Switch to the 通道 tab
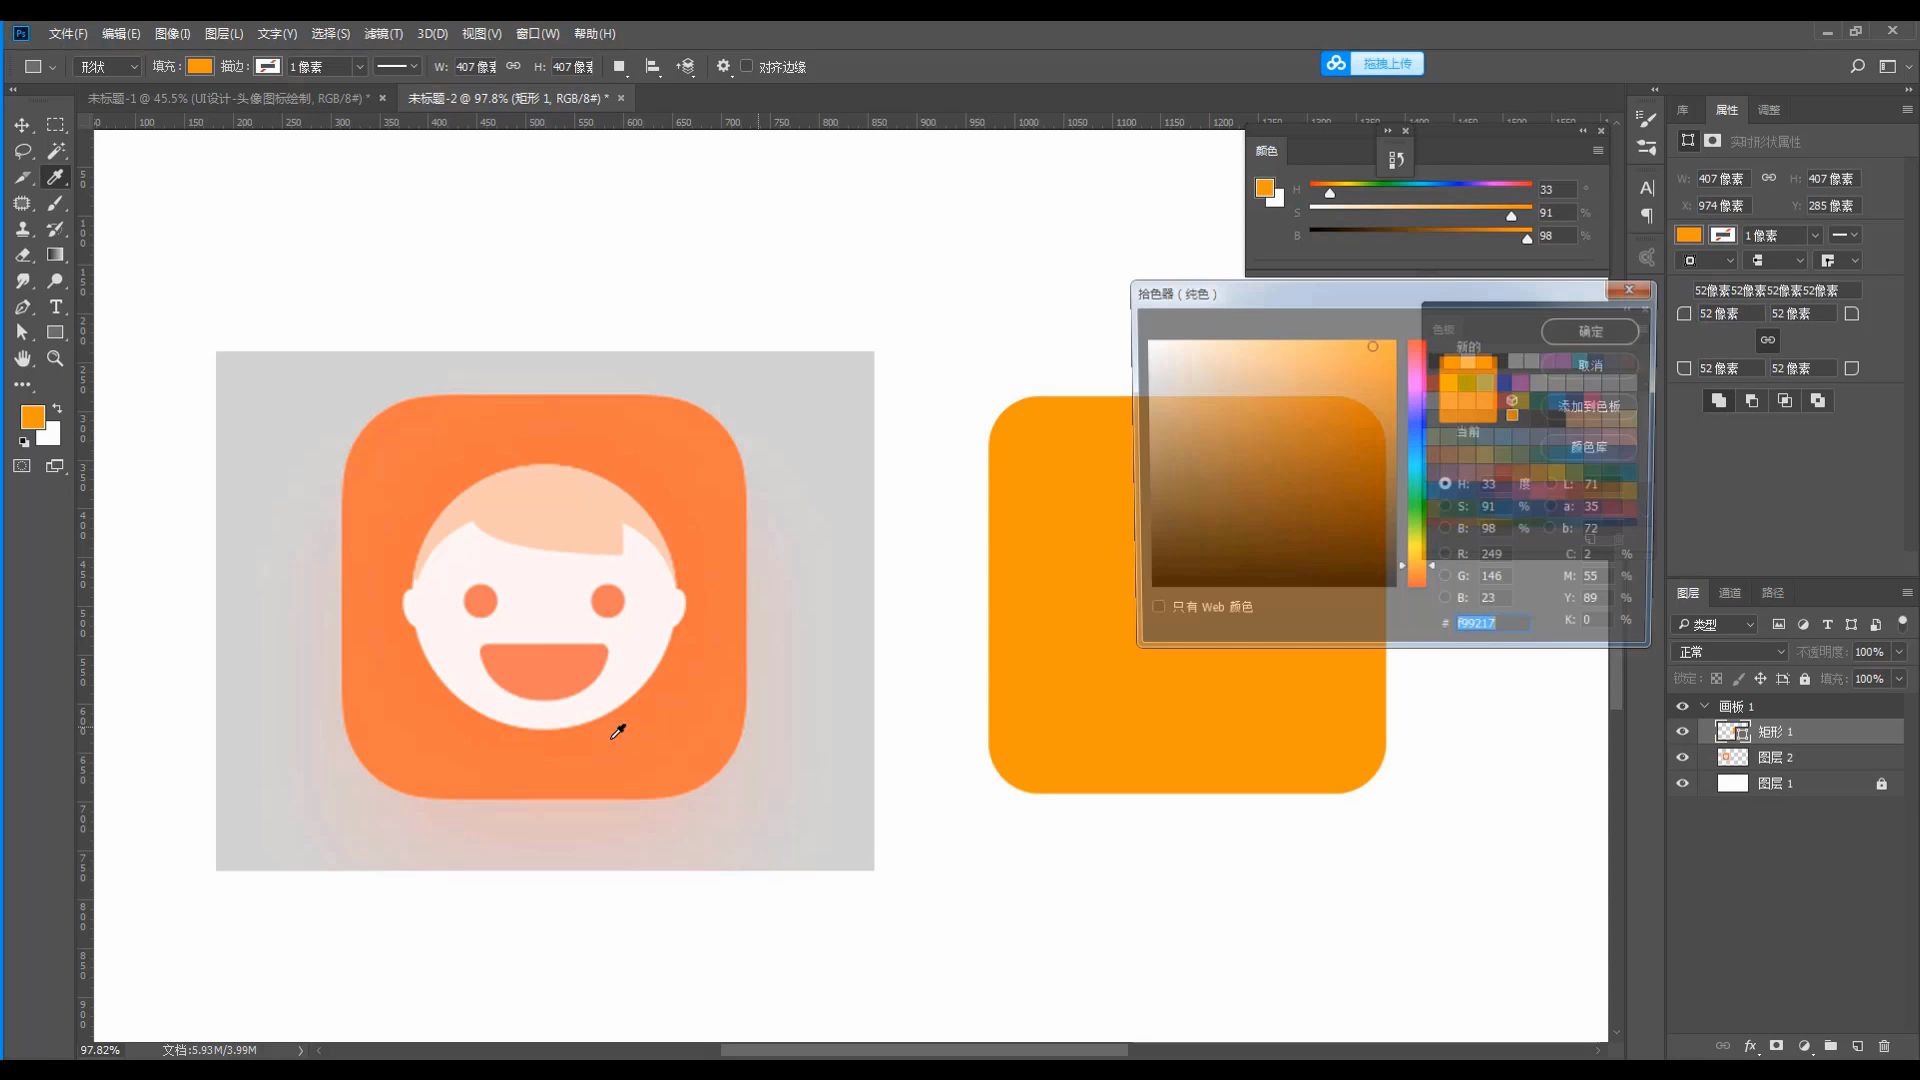The height and width of the screenshot is (1080, 1920). tap(1729, 593)
